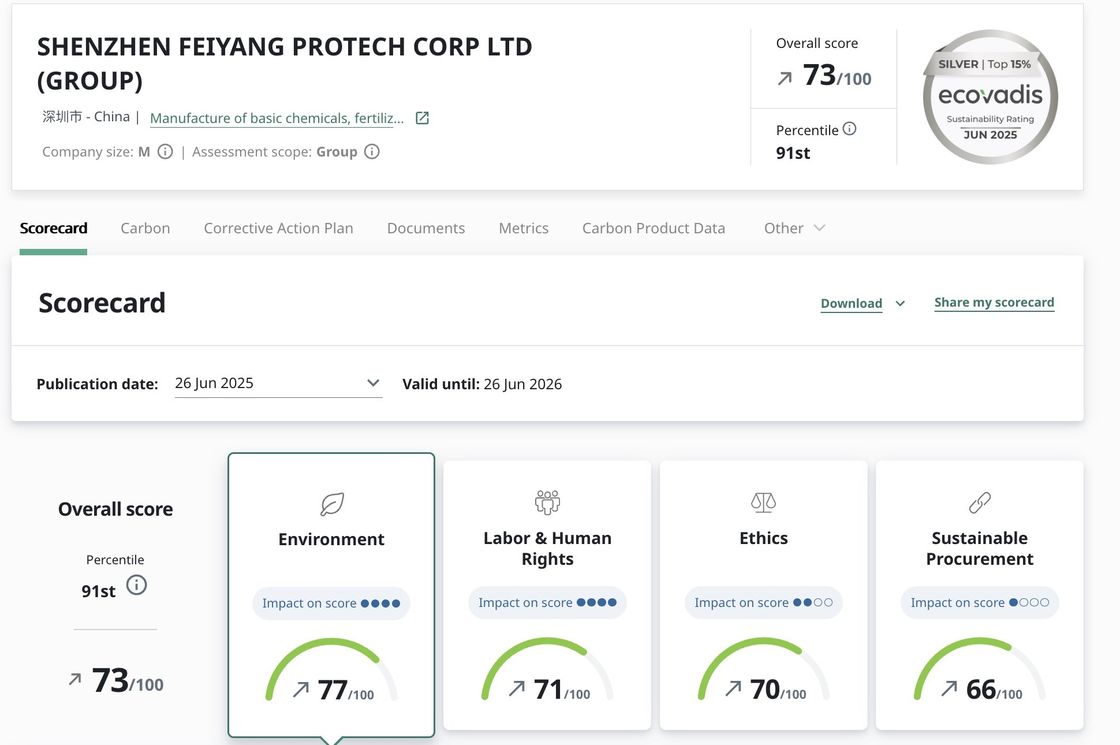
Task: Click the EcoVadis Silver medal badge
Action: 989,97
